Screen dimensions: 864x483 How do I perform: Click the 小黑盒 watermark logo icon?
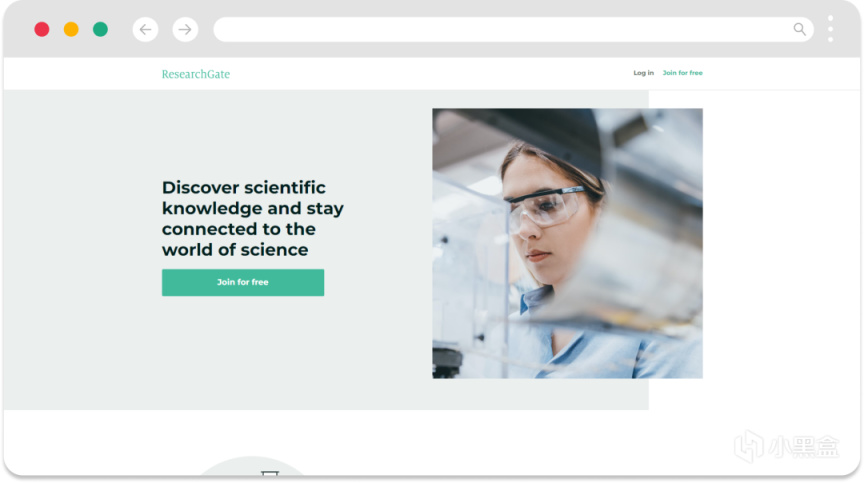(x=749, y=446)
